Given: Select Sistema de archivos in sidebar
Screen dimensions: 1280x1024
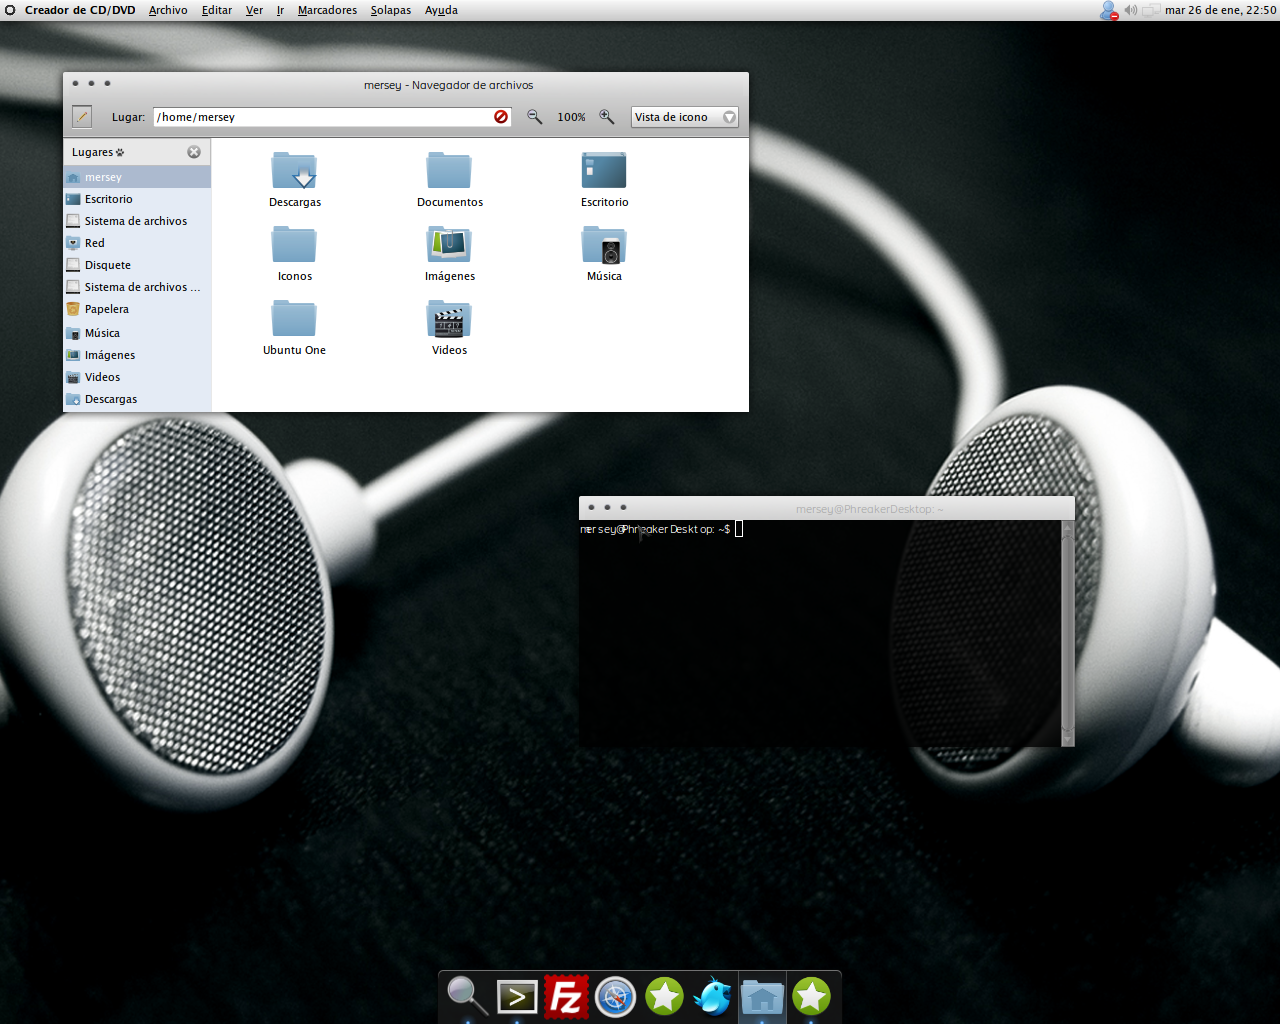Looking at the screenshot, I should [135, 221].
